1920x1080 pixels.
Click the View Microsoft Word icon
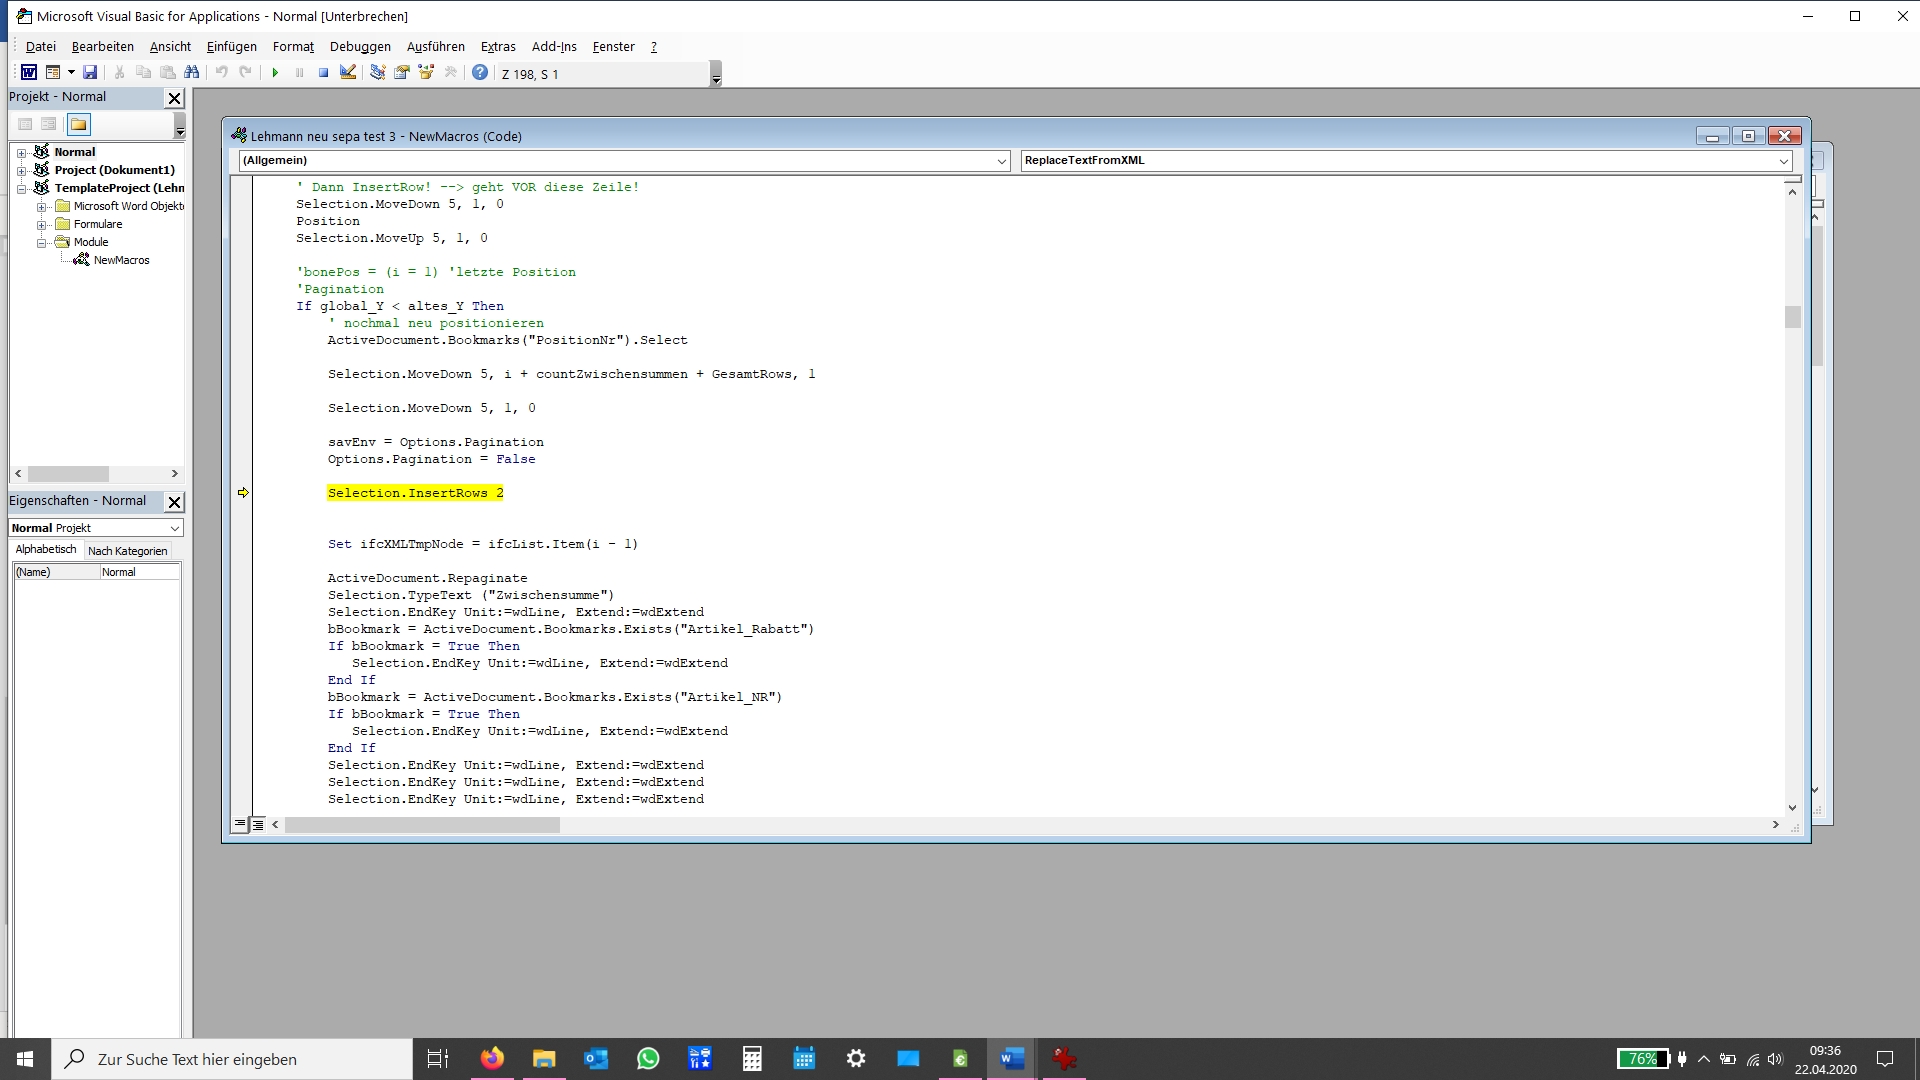(x=29, y=73)
